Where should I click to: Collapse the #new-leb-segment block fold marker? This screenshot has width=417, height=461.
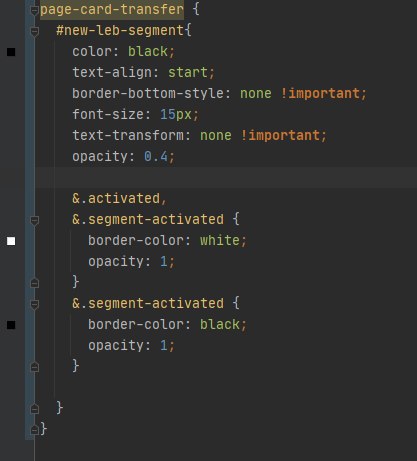tap(34, 32)
